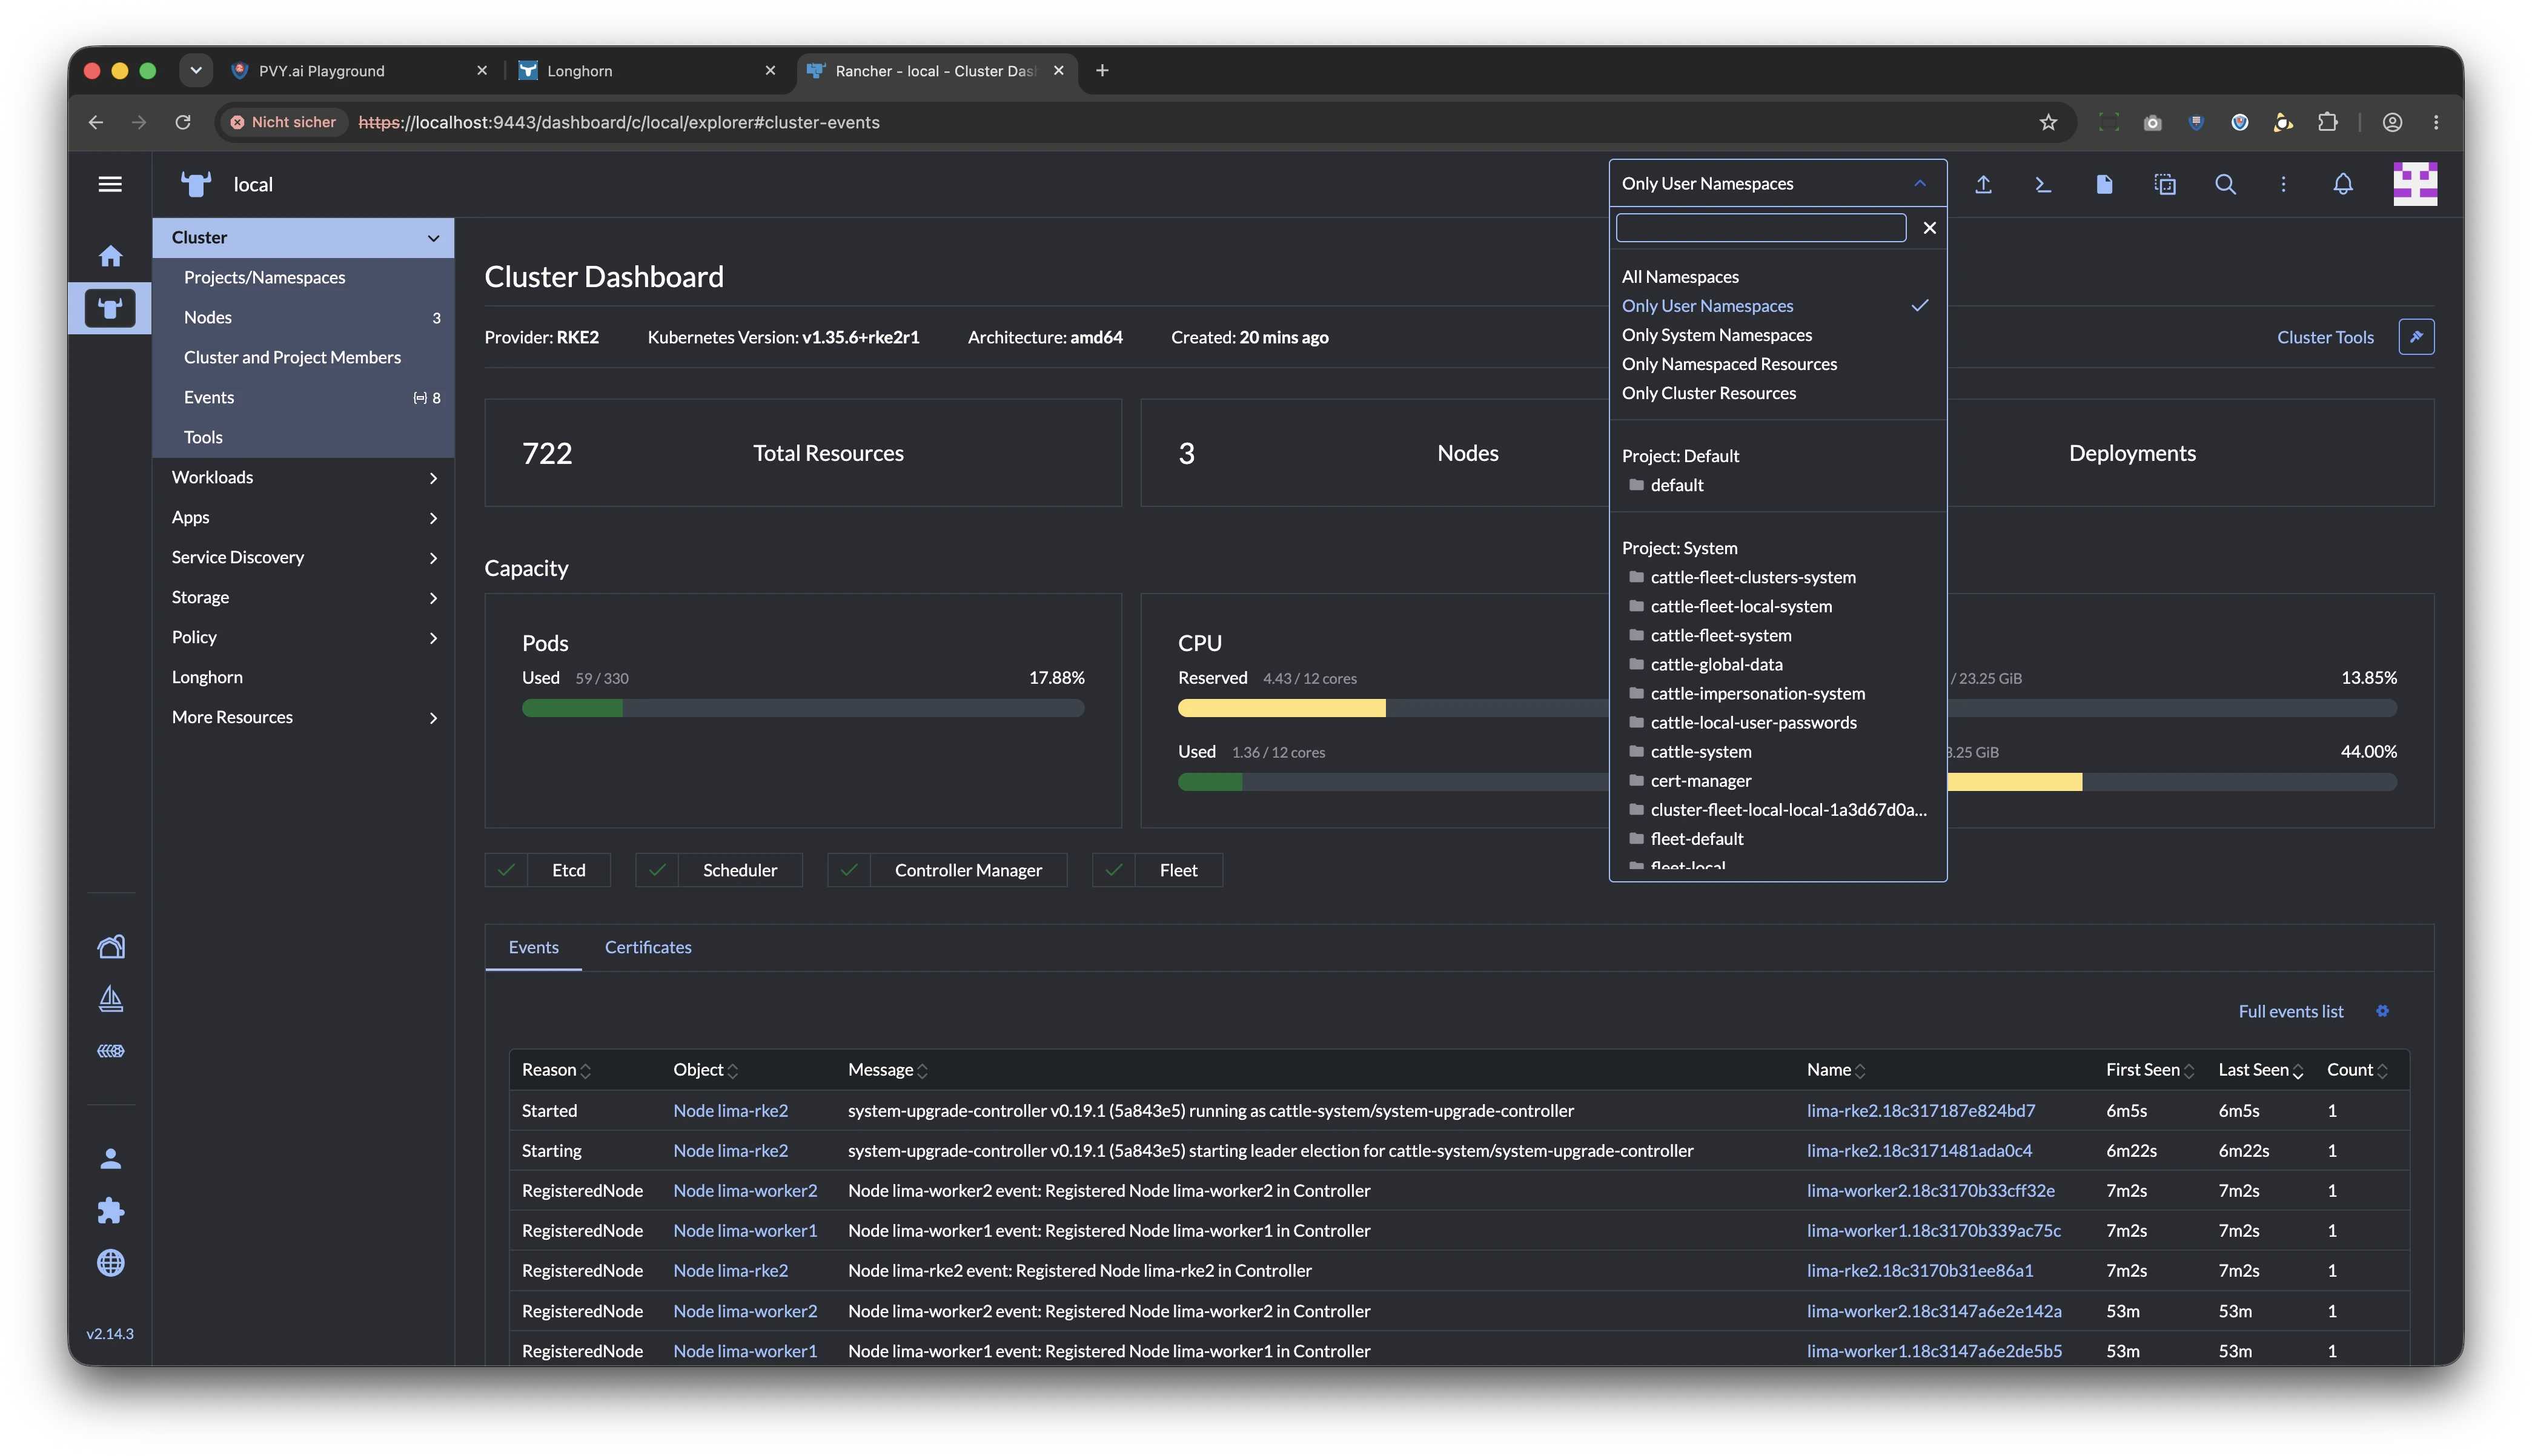This screenshot has width=2532, height=1456.
Task: Clear namespace filter with X icon
Action: point(1929,228)
